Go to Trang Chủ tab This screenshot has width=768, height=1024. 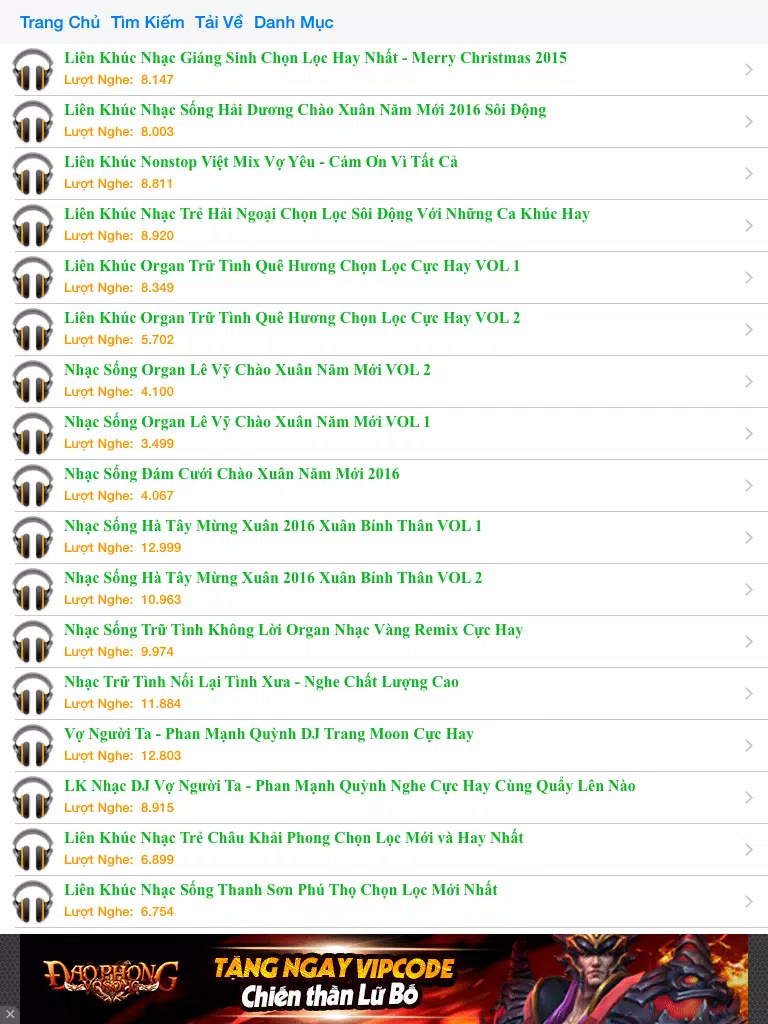pos(59,22)
